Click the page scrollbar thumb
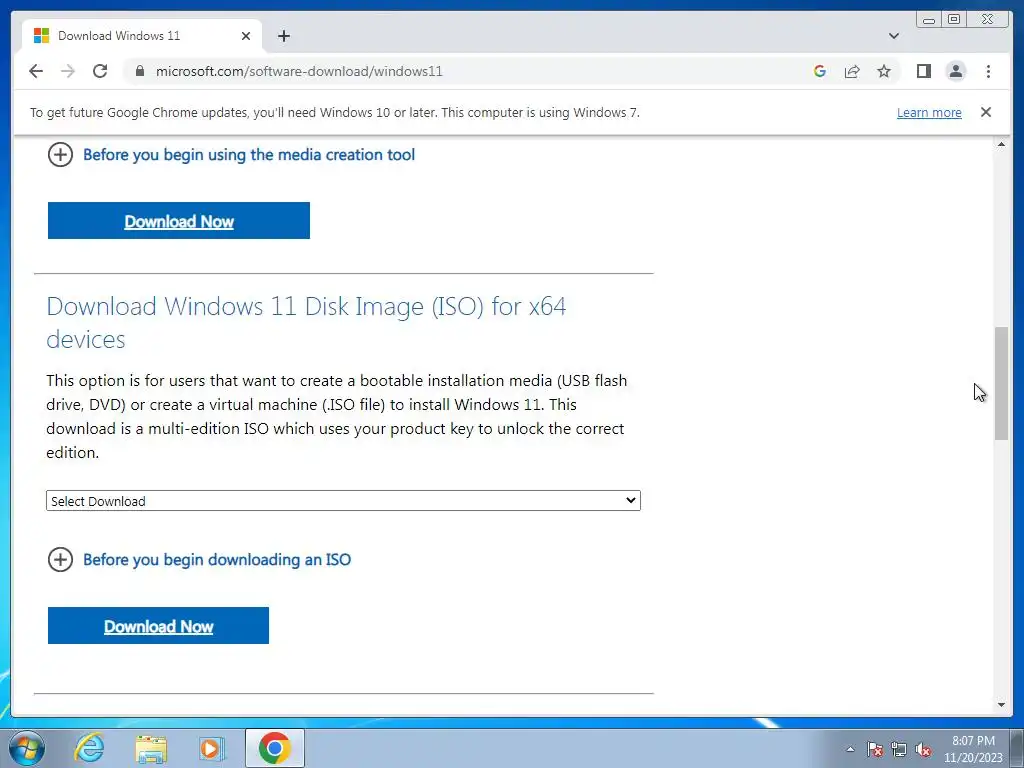 tap(1001, 383)
